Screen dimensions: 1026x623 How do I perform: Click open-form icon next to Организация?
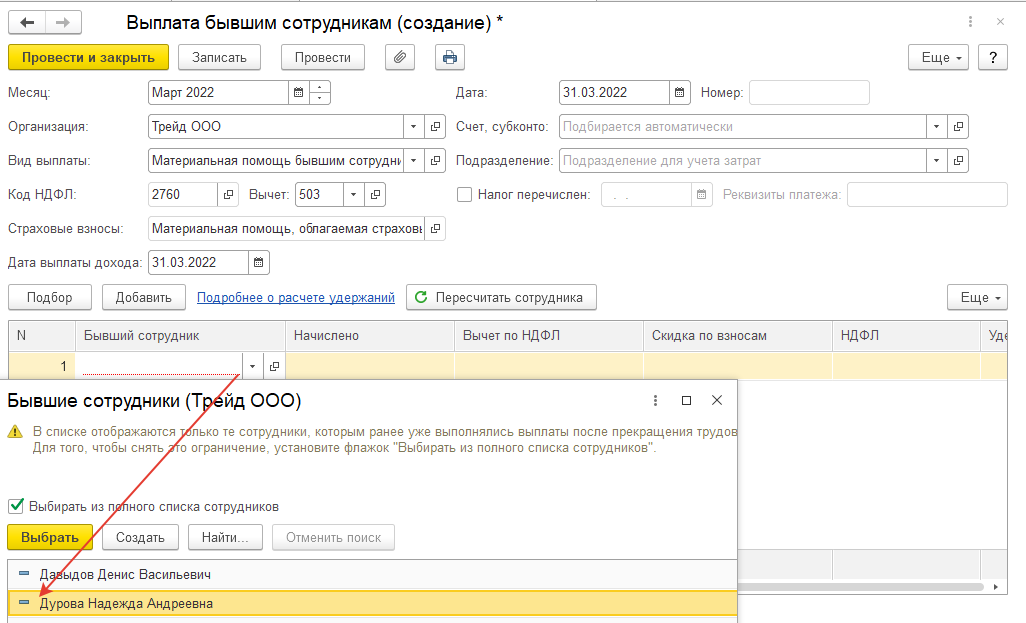pos(435,127)
